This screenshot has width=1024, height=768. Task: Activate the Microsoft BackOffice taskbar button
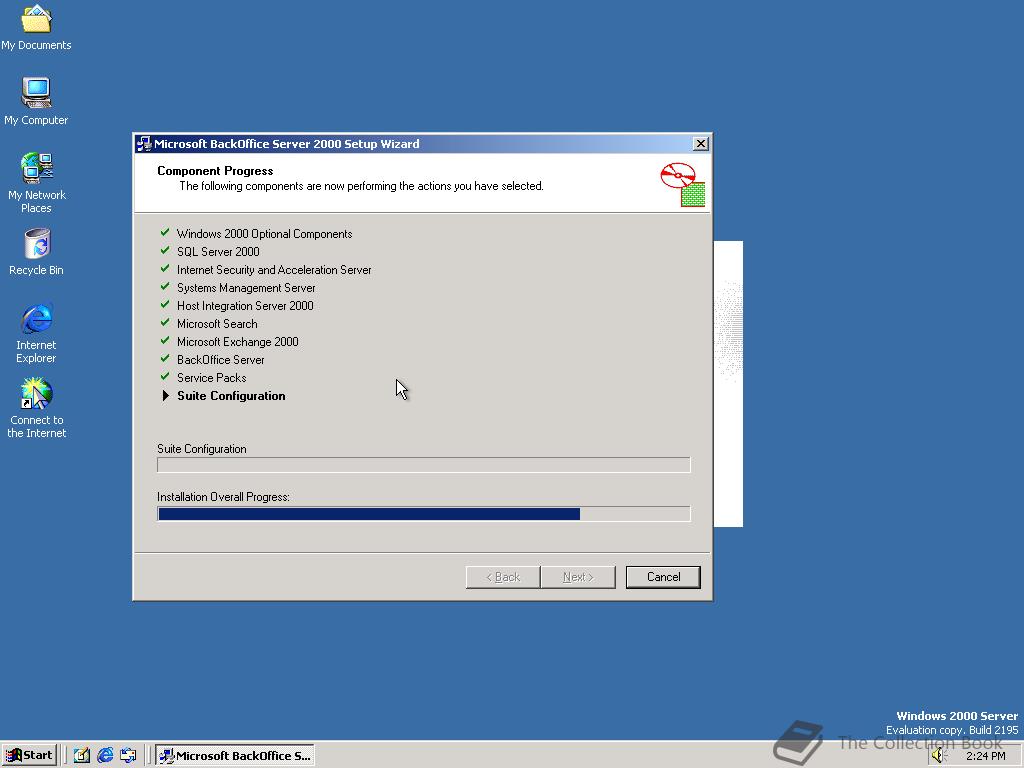click(x=235, y=756)
